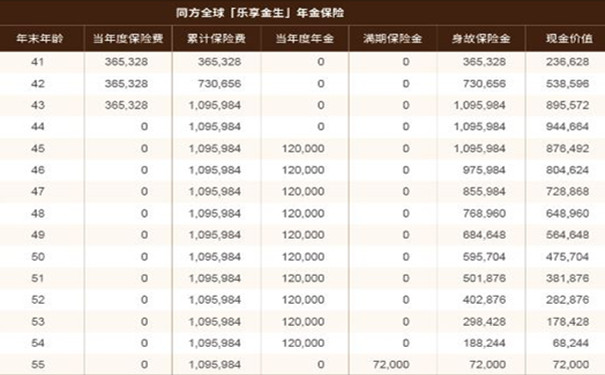Select cash value 475,704
Image resolution: width=605 pixels, height=375 pixels.
(x=568, y=257)
